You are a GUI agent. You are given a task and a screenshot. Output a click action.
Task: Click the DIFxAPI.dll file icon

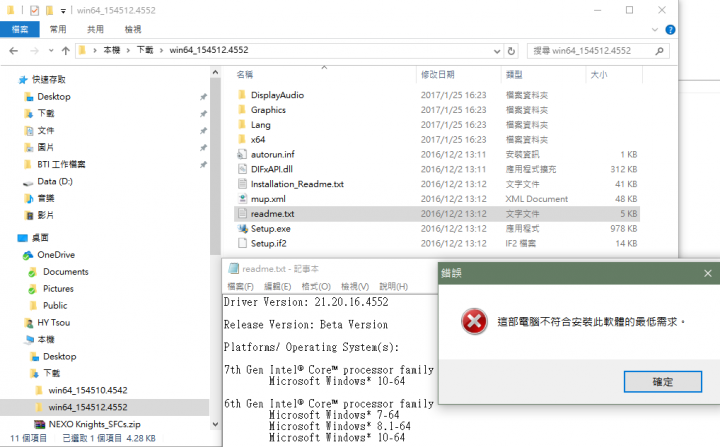[242, 169]
